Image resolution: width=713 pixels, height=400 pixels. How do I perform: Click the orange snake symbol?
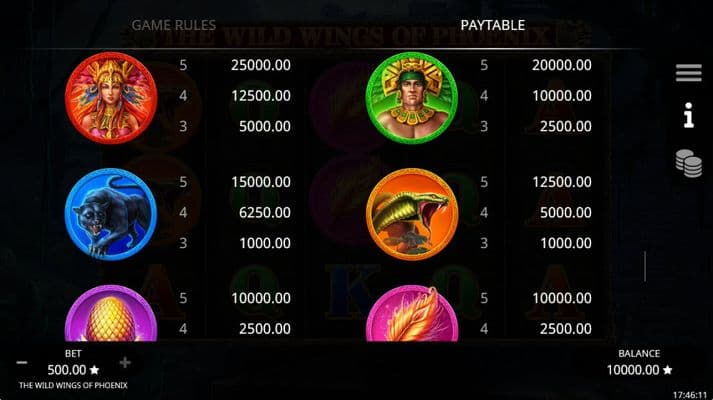point(412,214)
